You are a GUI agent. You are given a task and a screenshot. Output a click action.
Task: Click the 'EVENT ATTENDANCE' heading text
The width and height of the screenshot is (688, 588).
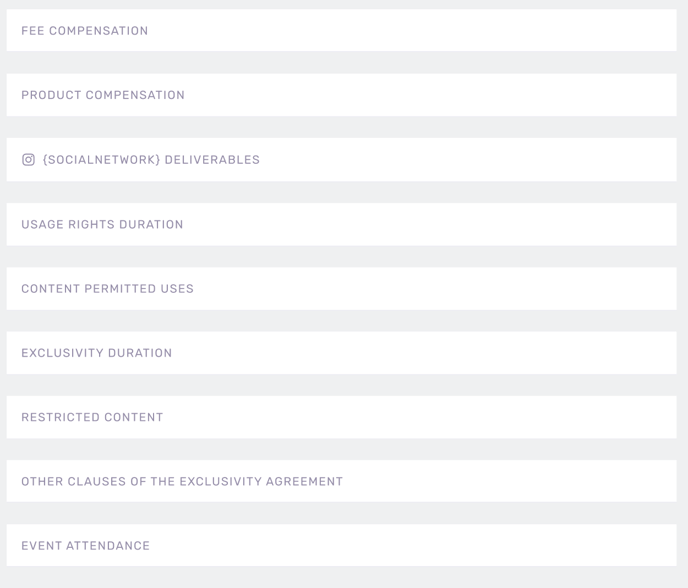click(85, 546)
